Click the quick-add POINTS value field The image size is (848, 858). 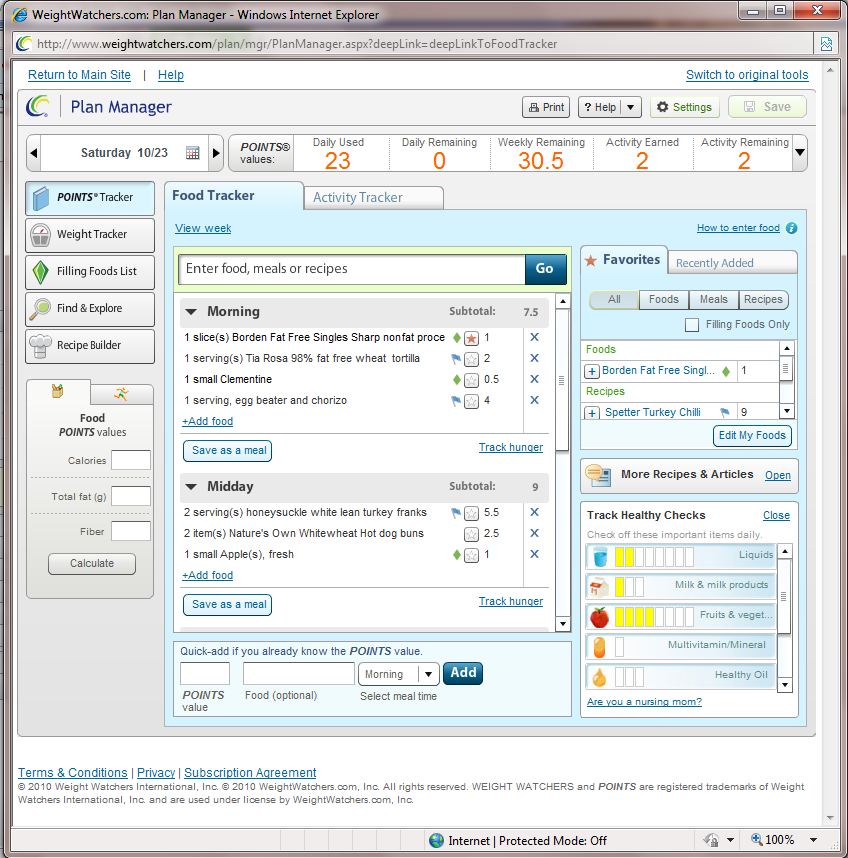[x=205, y=674]
